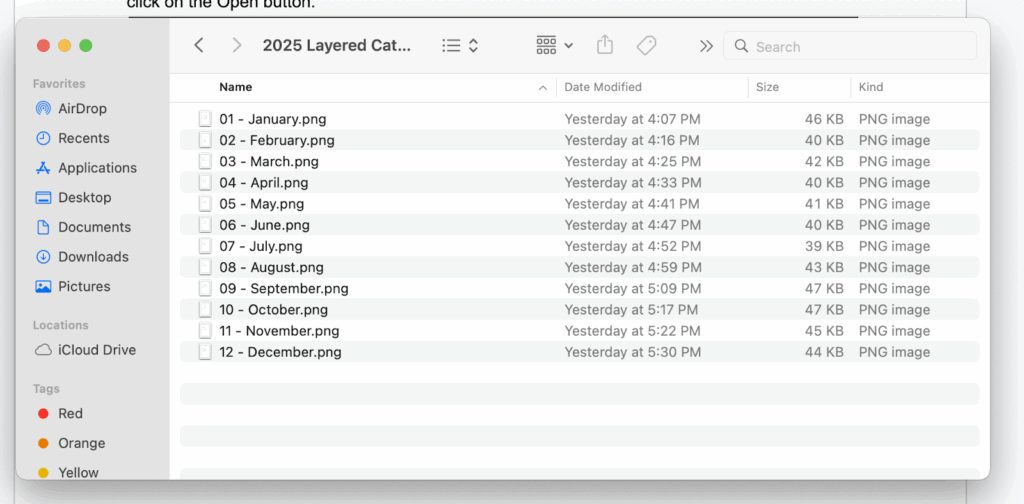Click the Back navigation arrow
This screenshot has width=1024, height=504.
pos(199,46)
